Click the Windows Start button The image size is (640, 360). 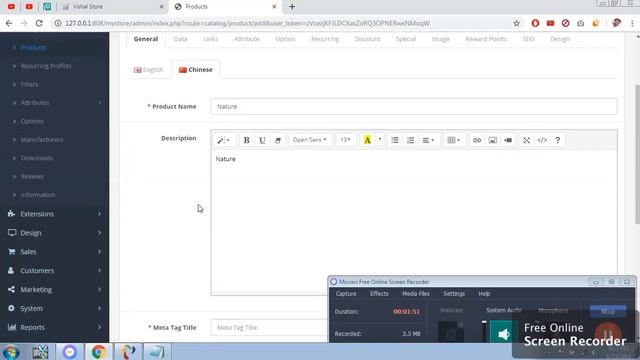(x=11, y=352)
